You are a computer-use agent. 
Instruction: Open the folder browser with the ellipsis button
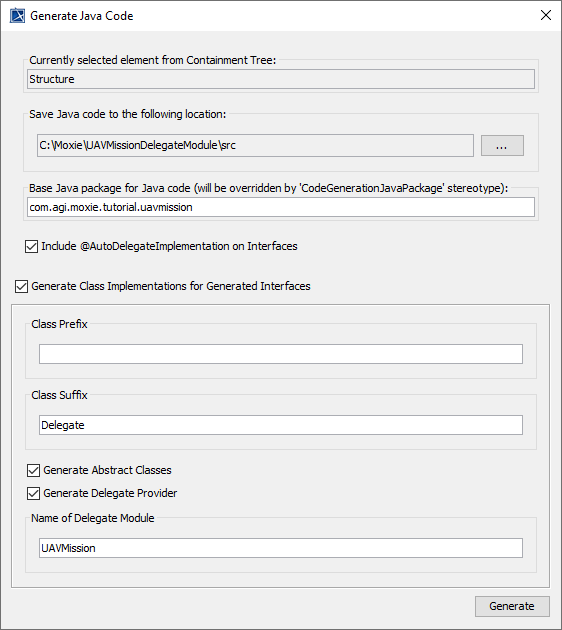[502, 145]
